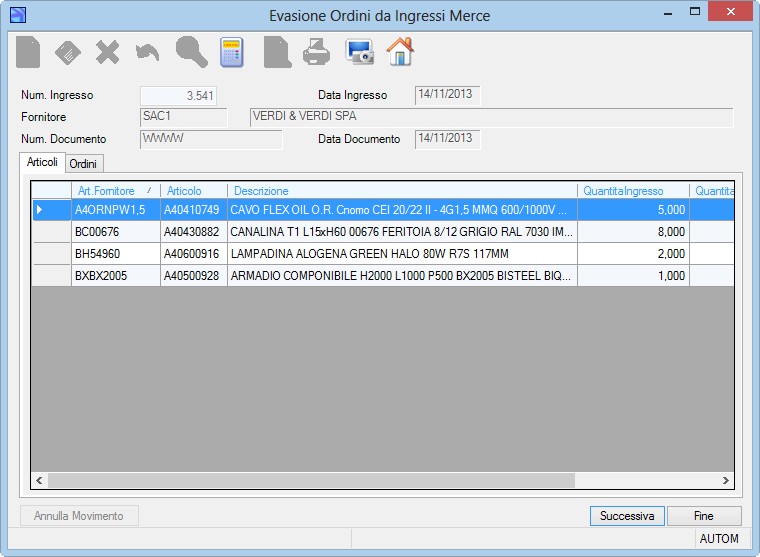Click the monitor with camera icon
The image size is (760, 557).
click(x=359, y=52)
